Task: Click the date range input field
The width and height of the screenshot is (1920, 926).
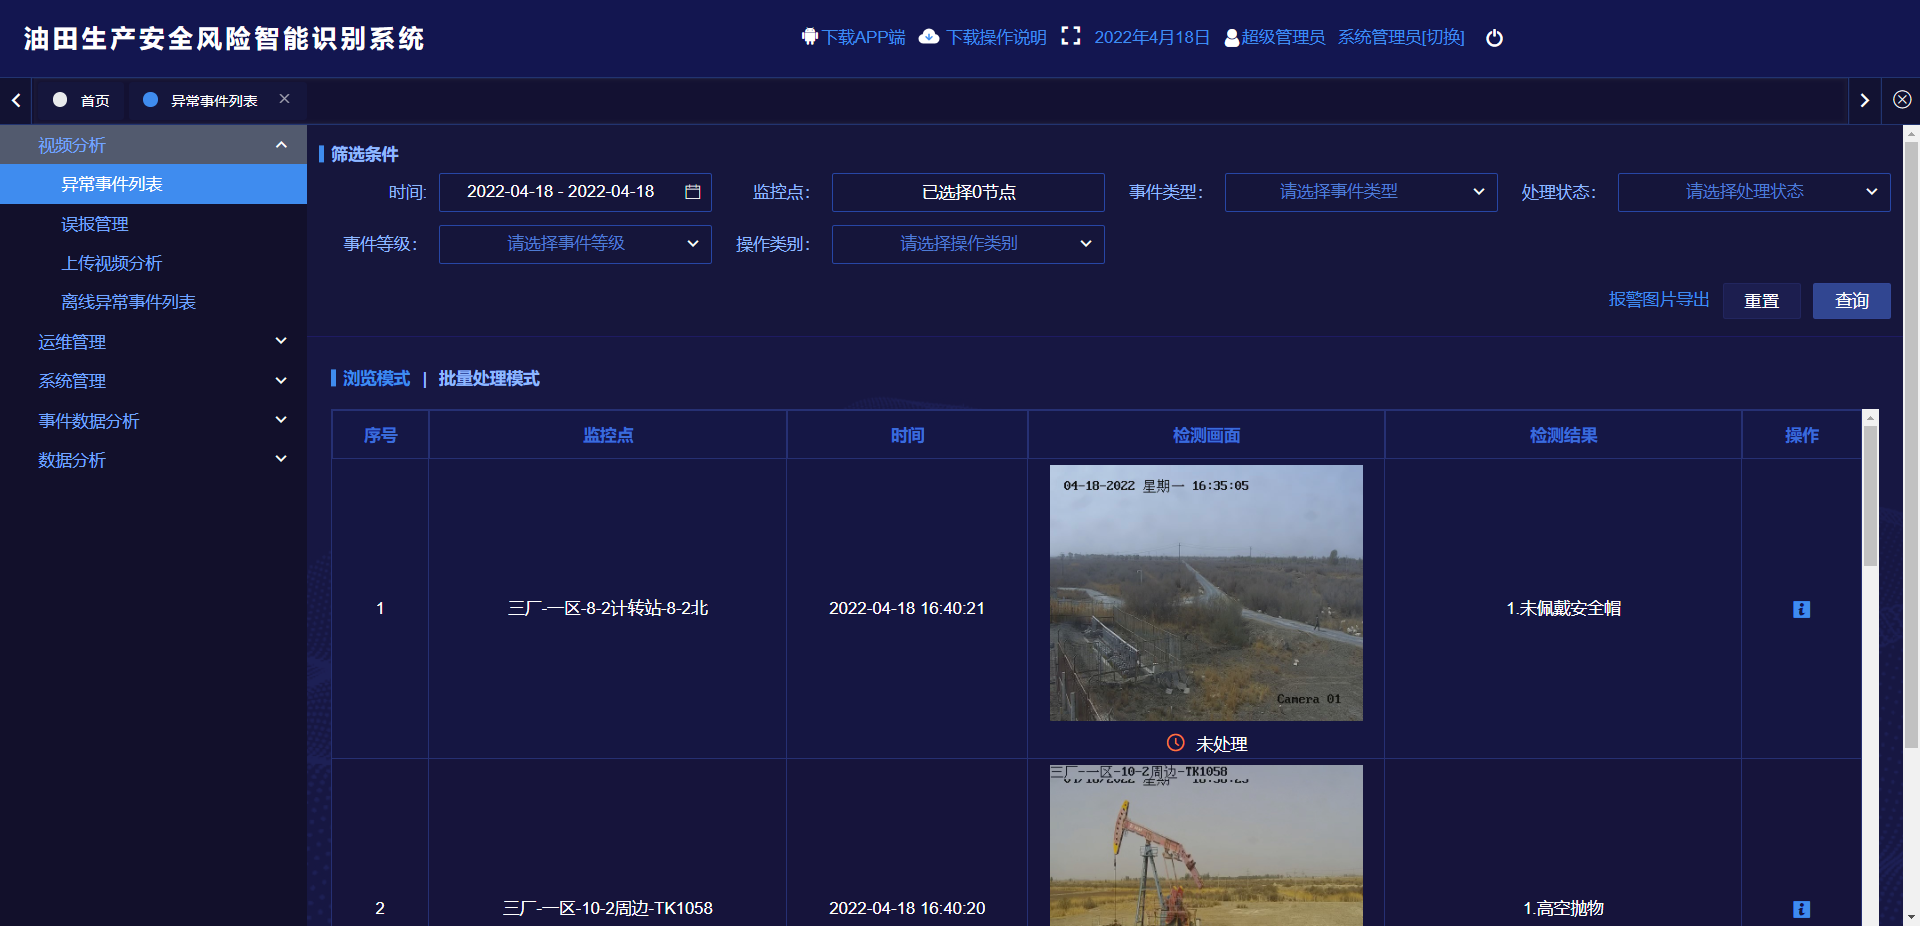Action: coord(575,192)
